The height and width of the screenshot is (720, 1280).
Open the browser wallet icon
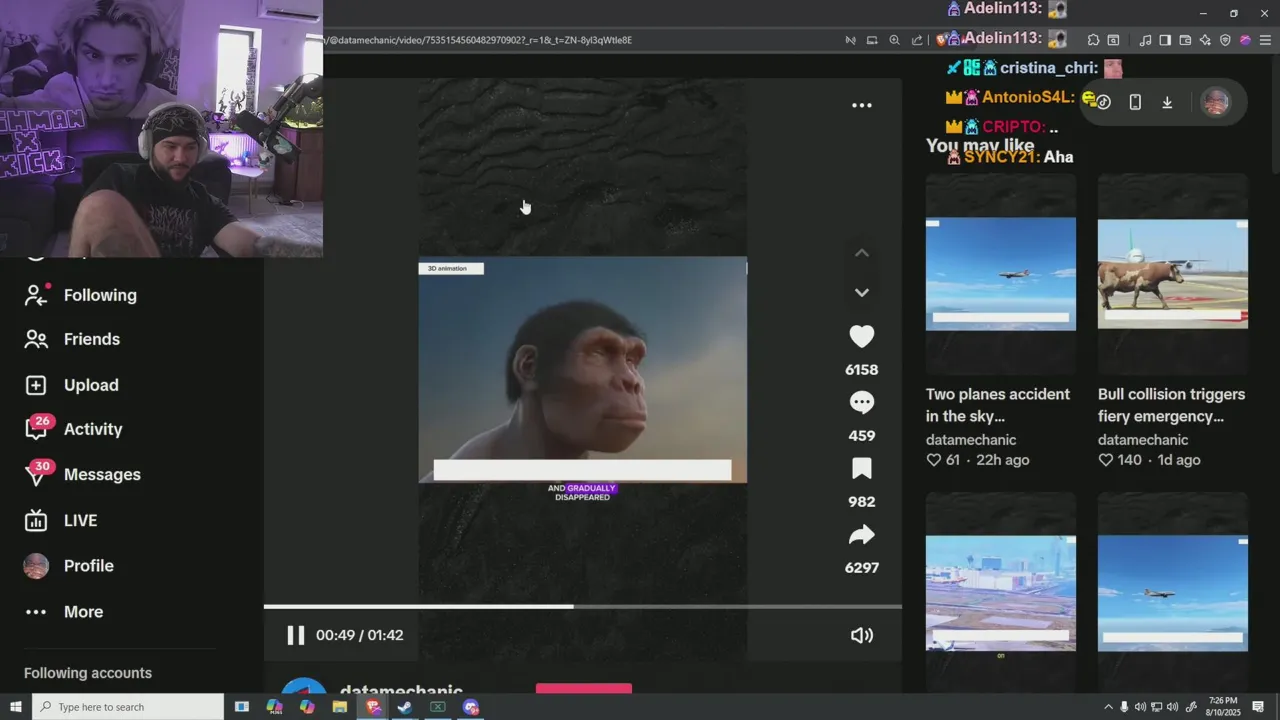point(1185,40)
